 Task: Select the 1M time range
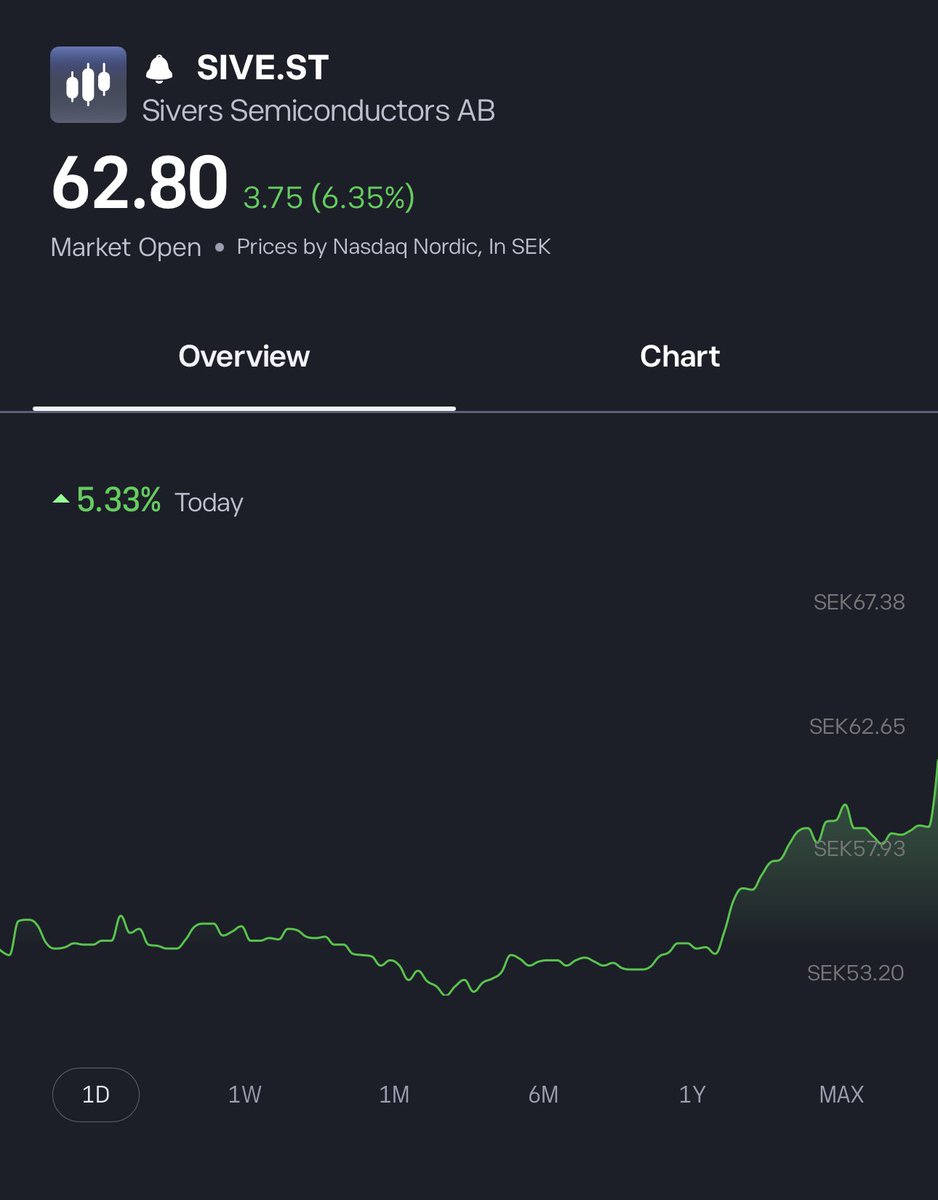pos(394,1095)
